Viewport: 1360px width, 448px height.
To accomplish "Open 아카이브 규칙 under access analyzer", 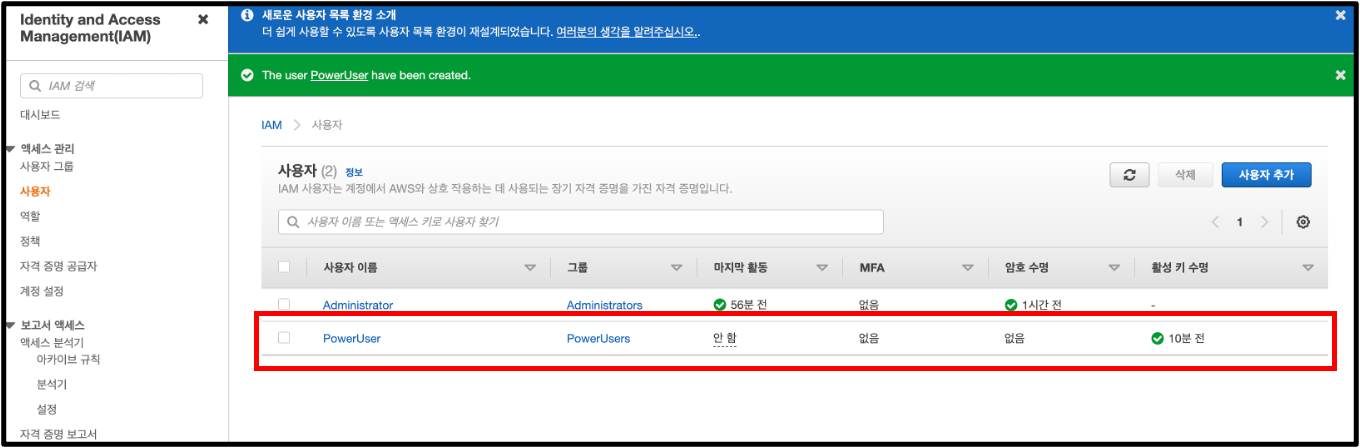I will click(68, 359).
